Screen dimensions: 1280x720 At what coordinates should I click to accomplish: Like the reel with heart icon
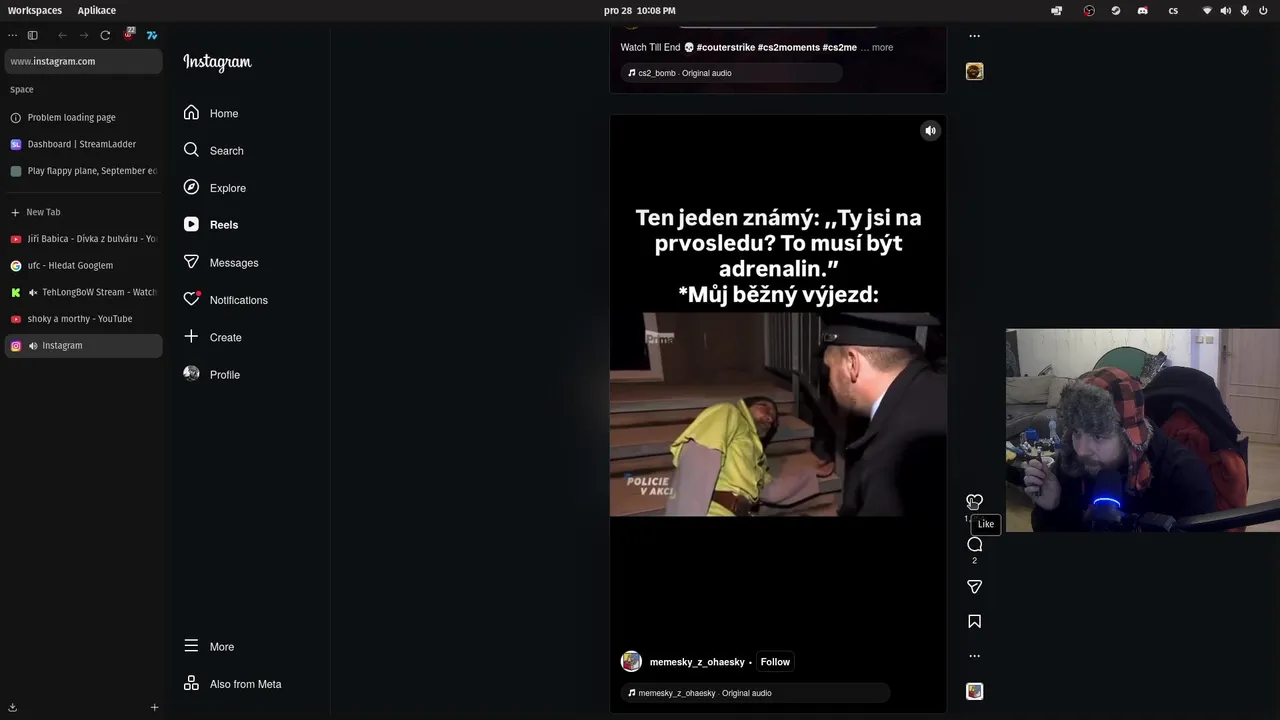click(974, 501)
